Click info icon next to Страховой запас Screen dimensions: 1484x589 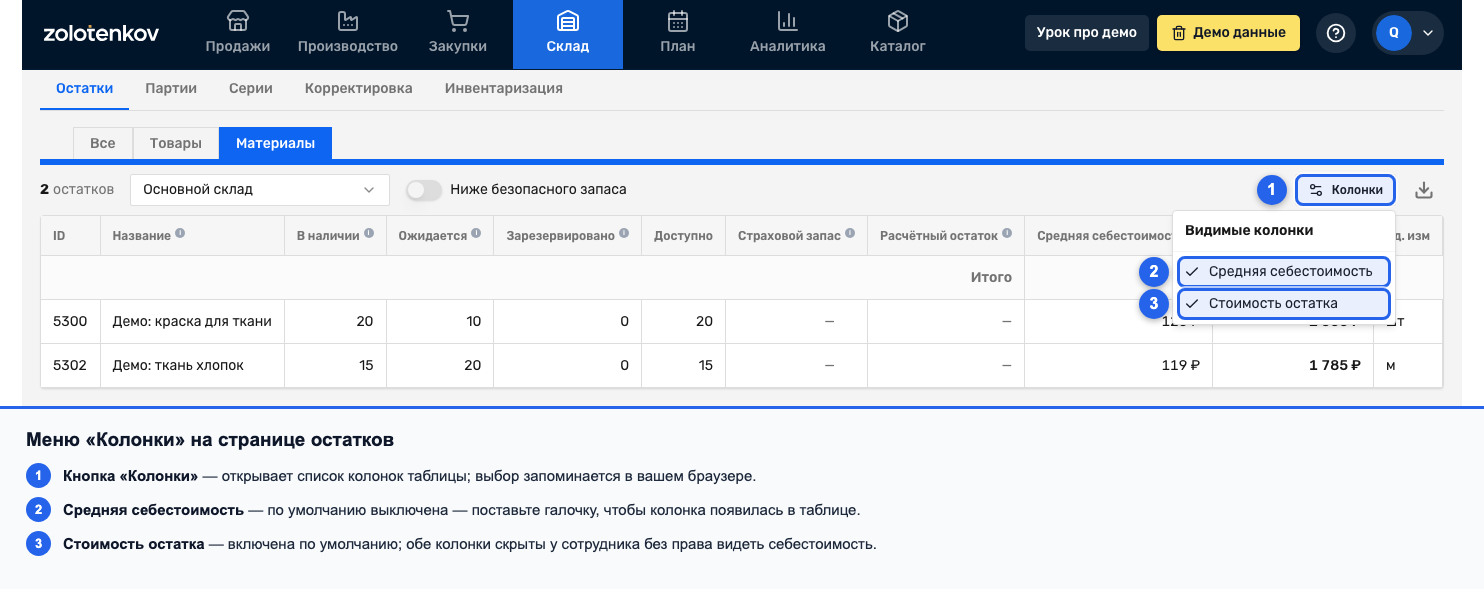(850, 234)
